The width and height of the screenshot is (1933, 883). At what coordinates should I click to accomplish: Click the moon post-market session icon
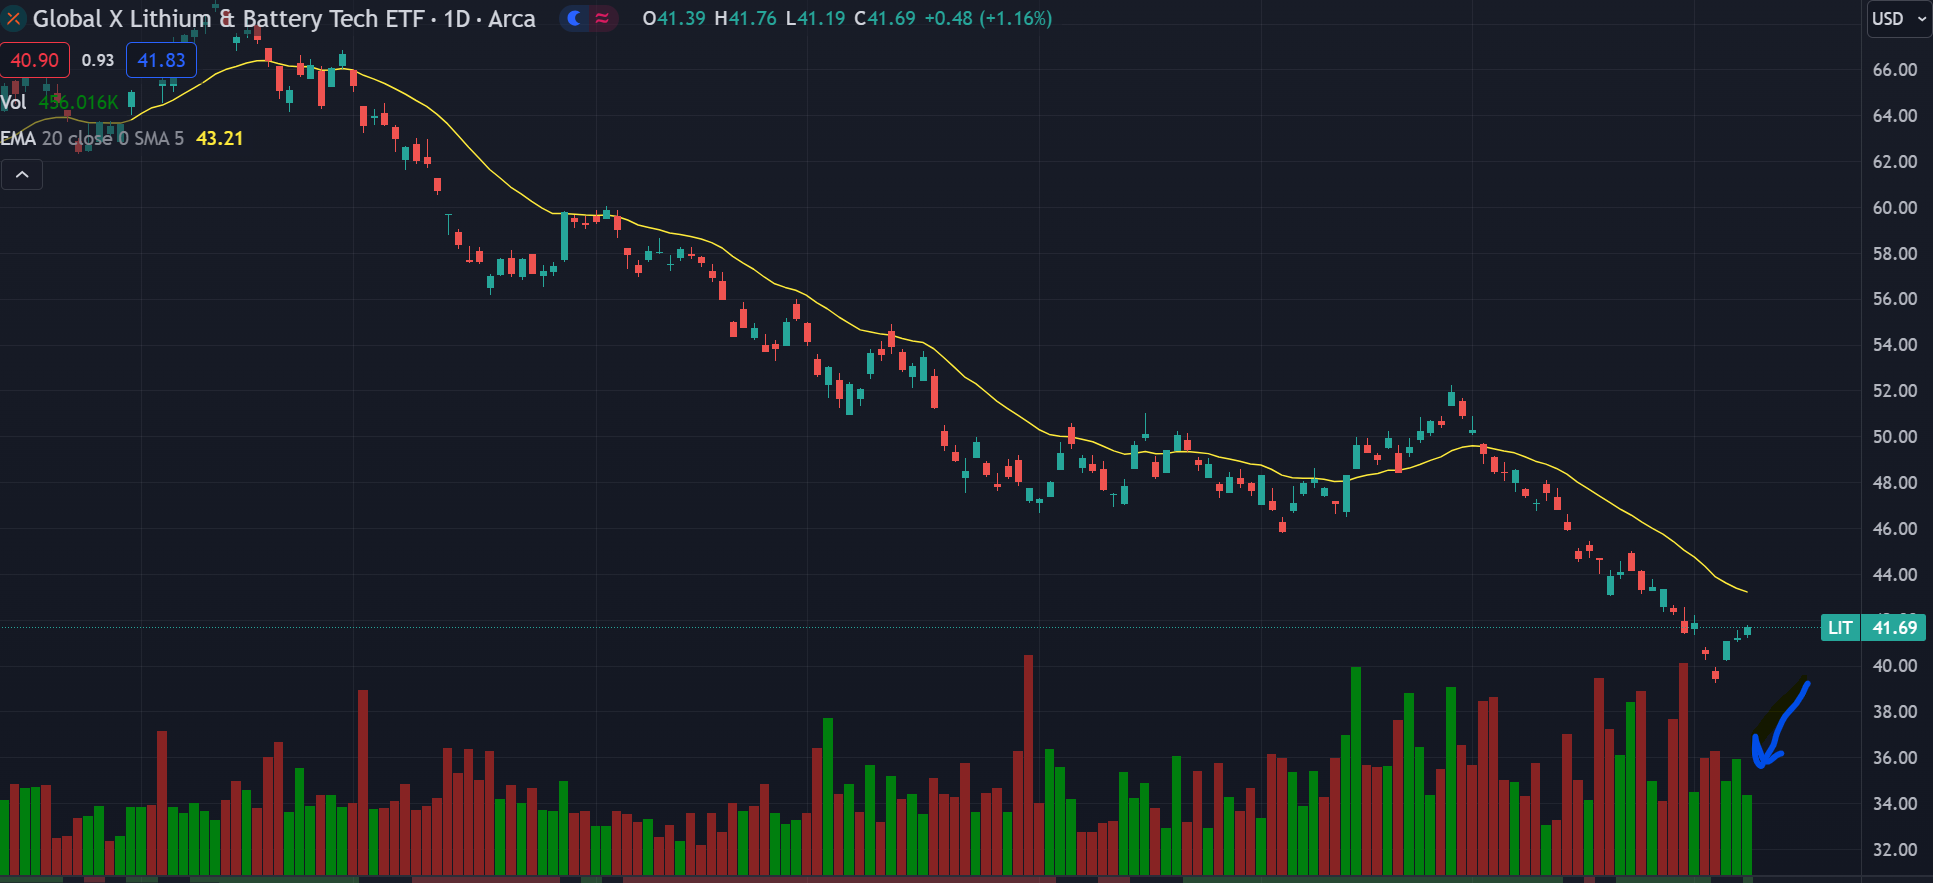(574, 18)
